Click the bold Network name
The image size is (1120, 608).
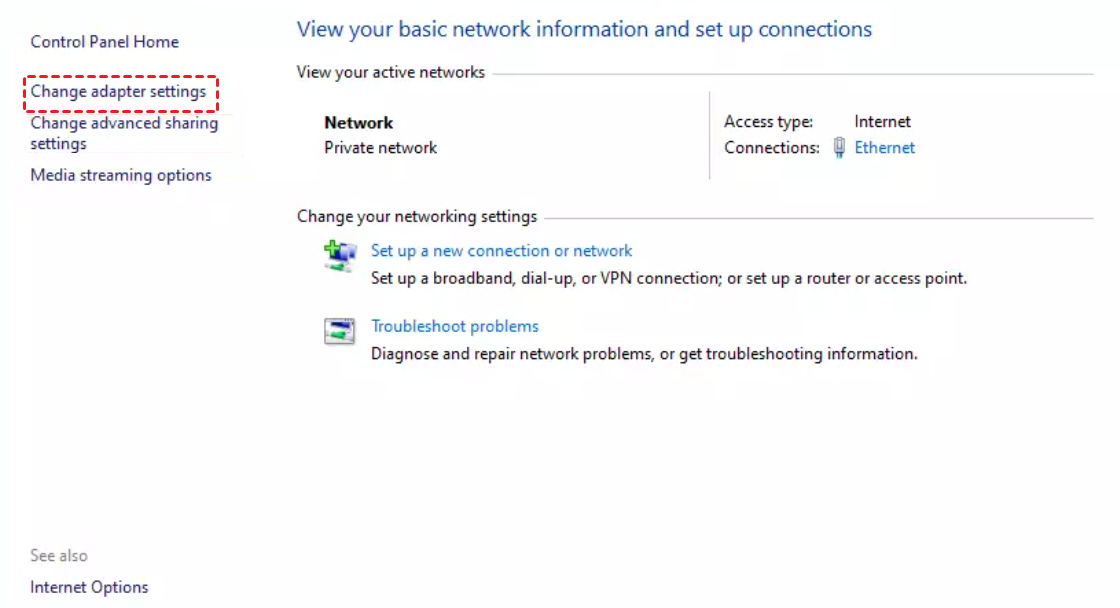(x=359, y=123)
